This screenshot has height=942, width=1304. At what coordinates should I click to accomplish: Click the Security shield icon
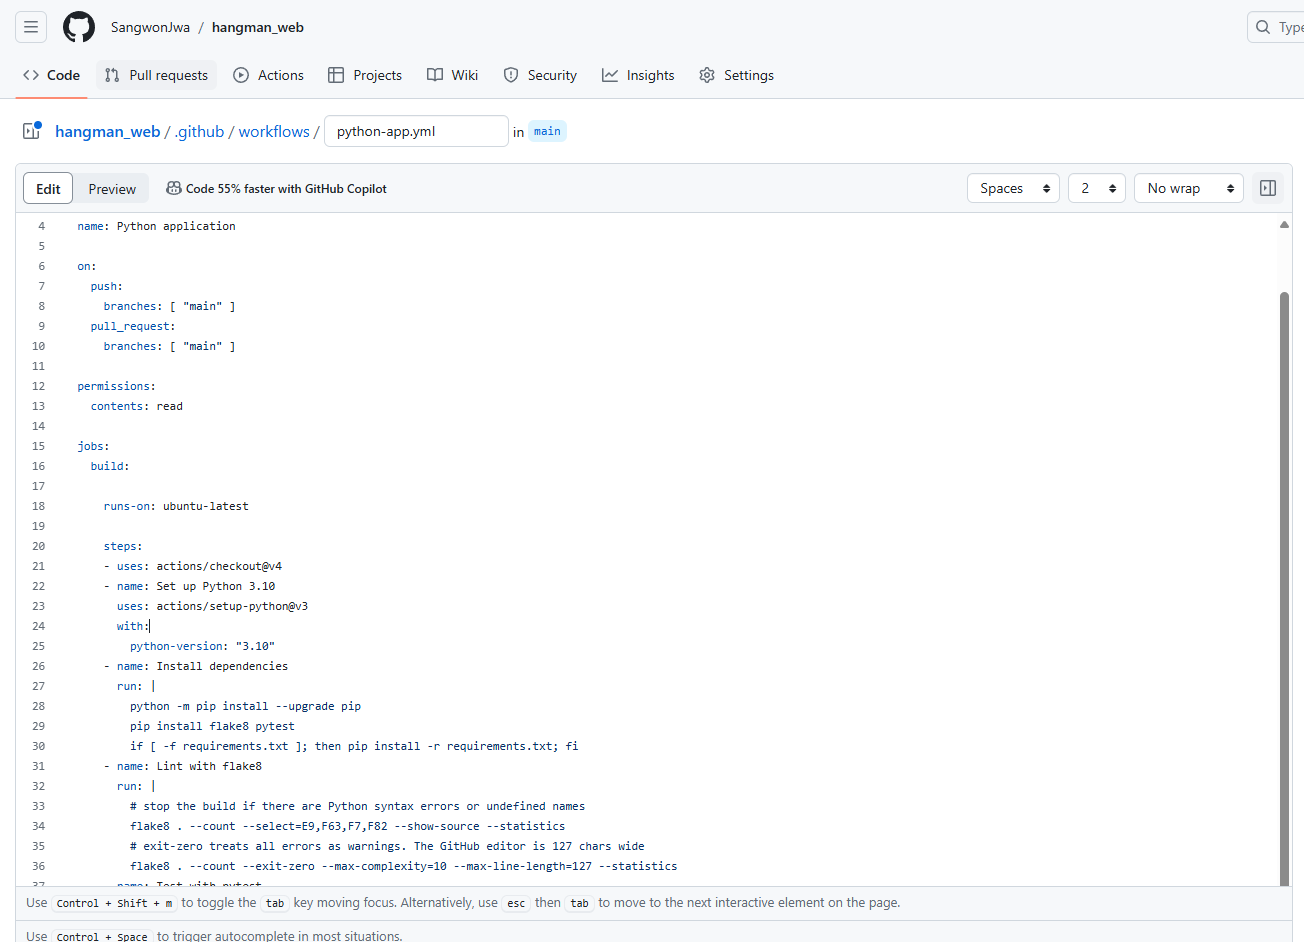pyautogui.click(x=511, y=75)
